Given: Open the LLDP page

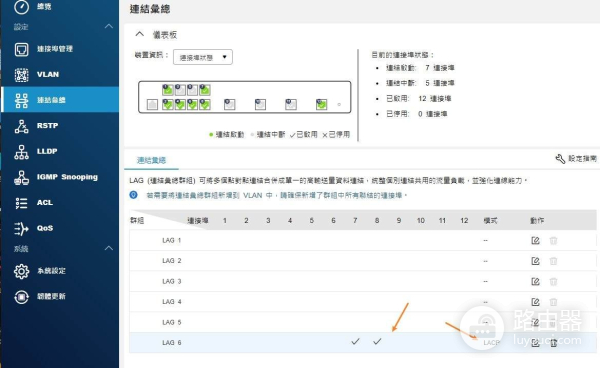Looking at the screenshot, I should coord(36,151).
